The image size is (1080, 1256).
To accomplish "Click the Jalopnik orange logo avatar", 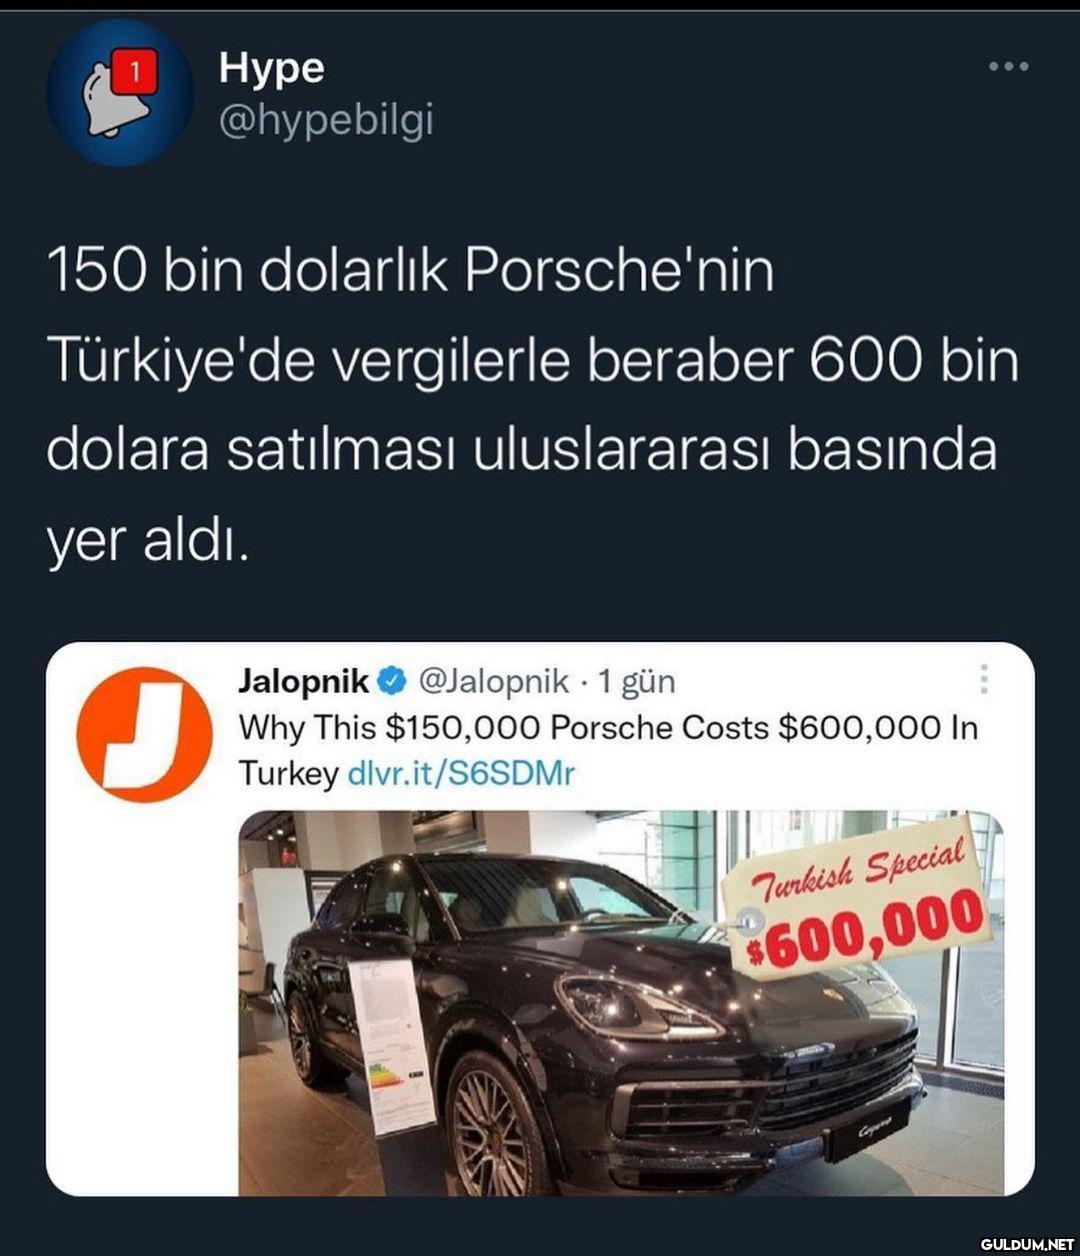I will tap(145, 735).
